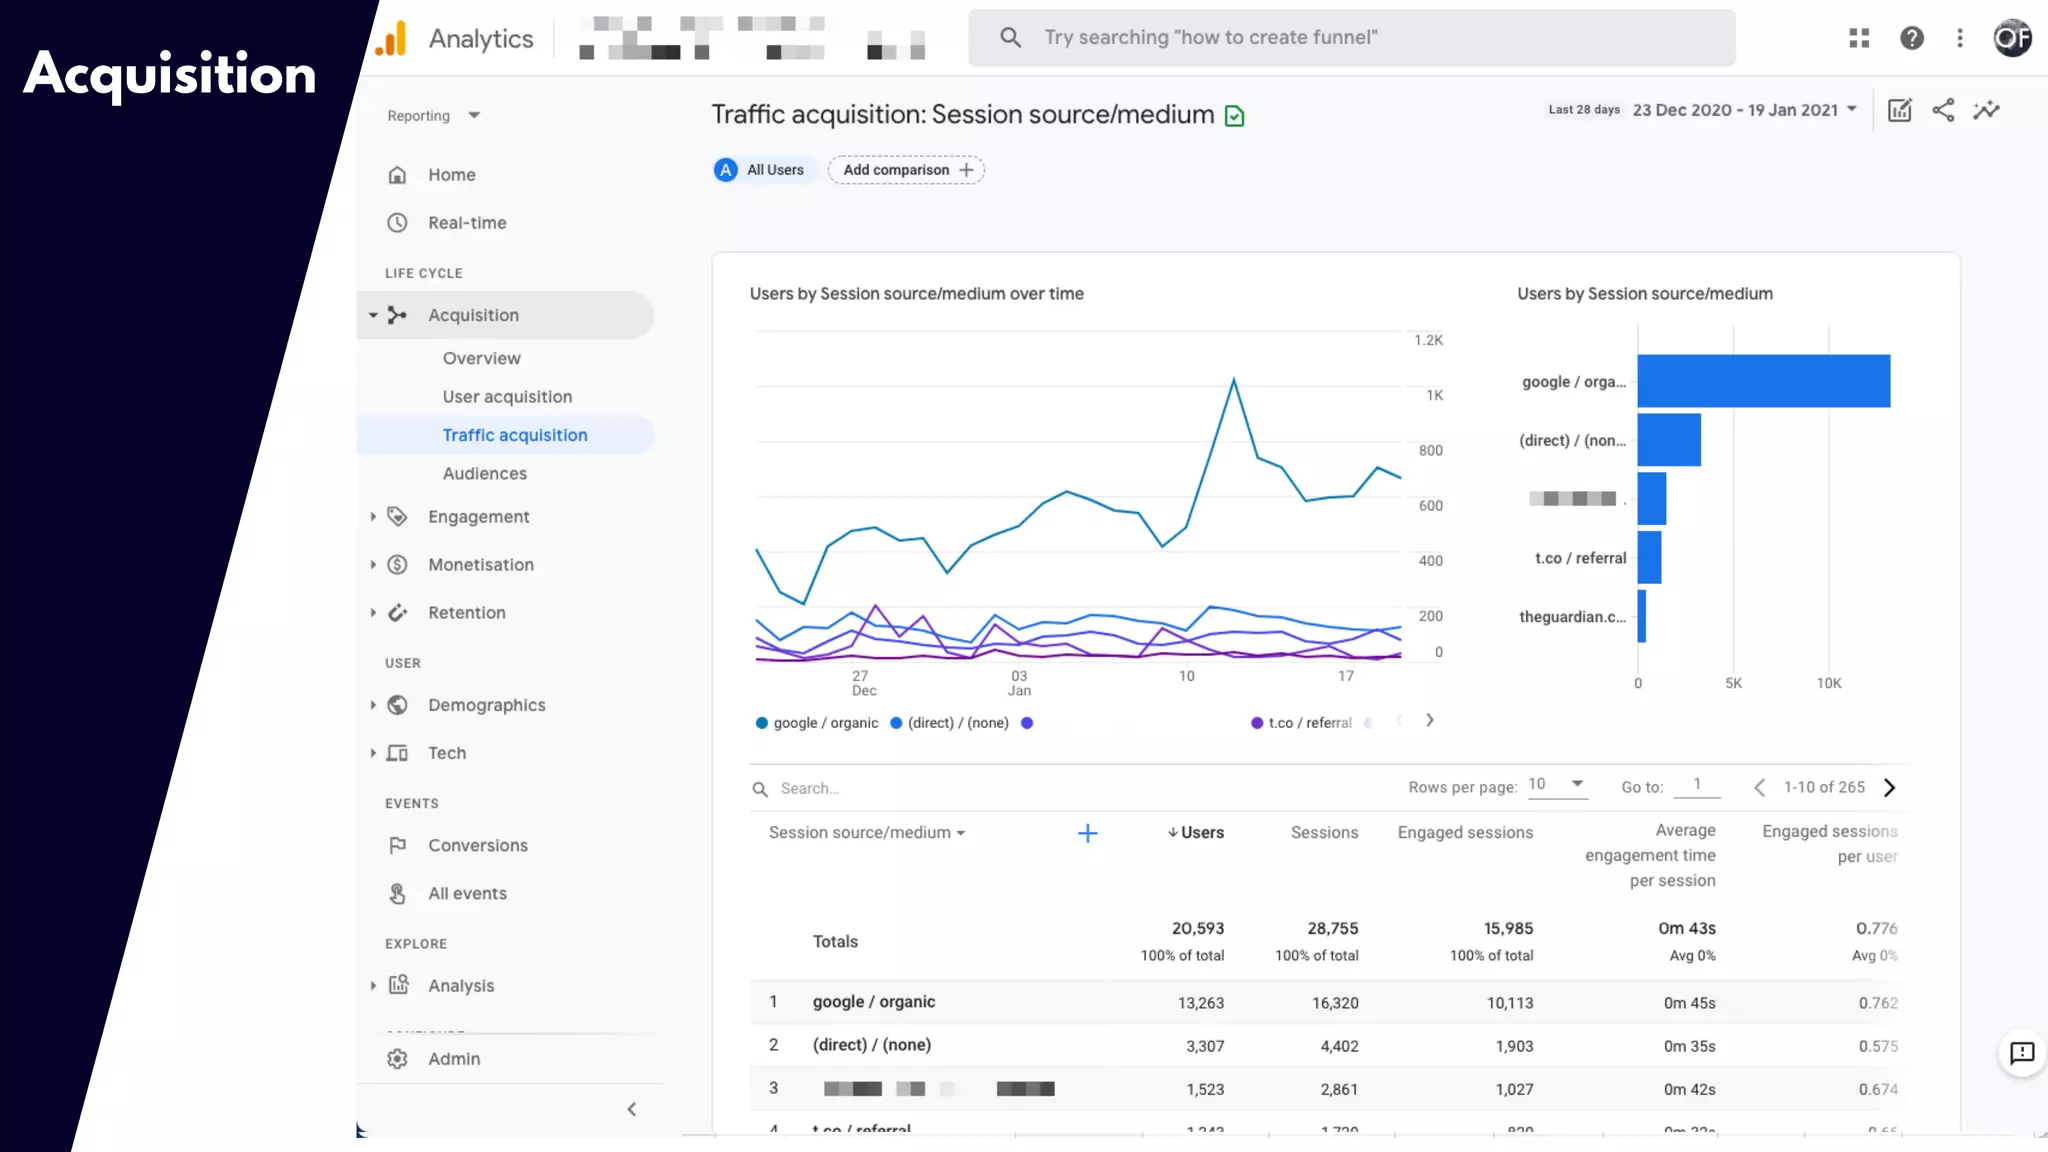Click the Analytics search bar

click(1350, 38)
